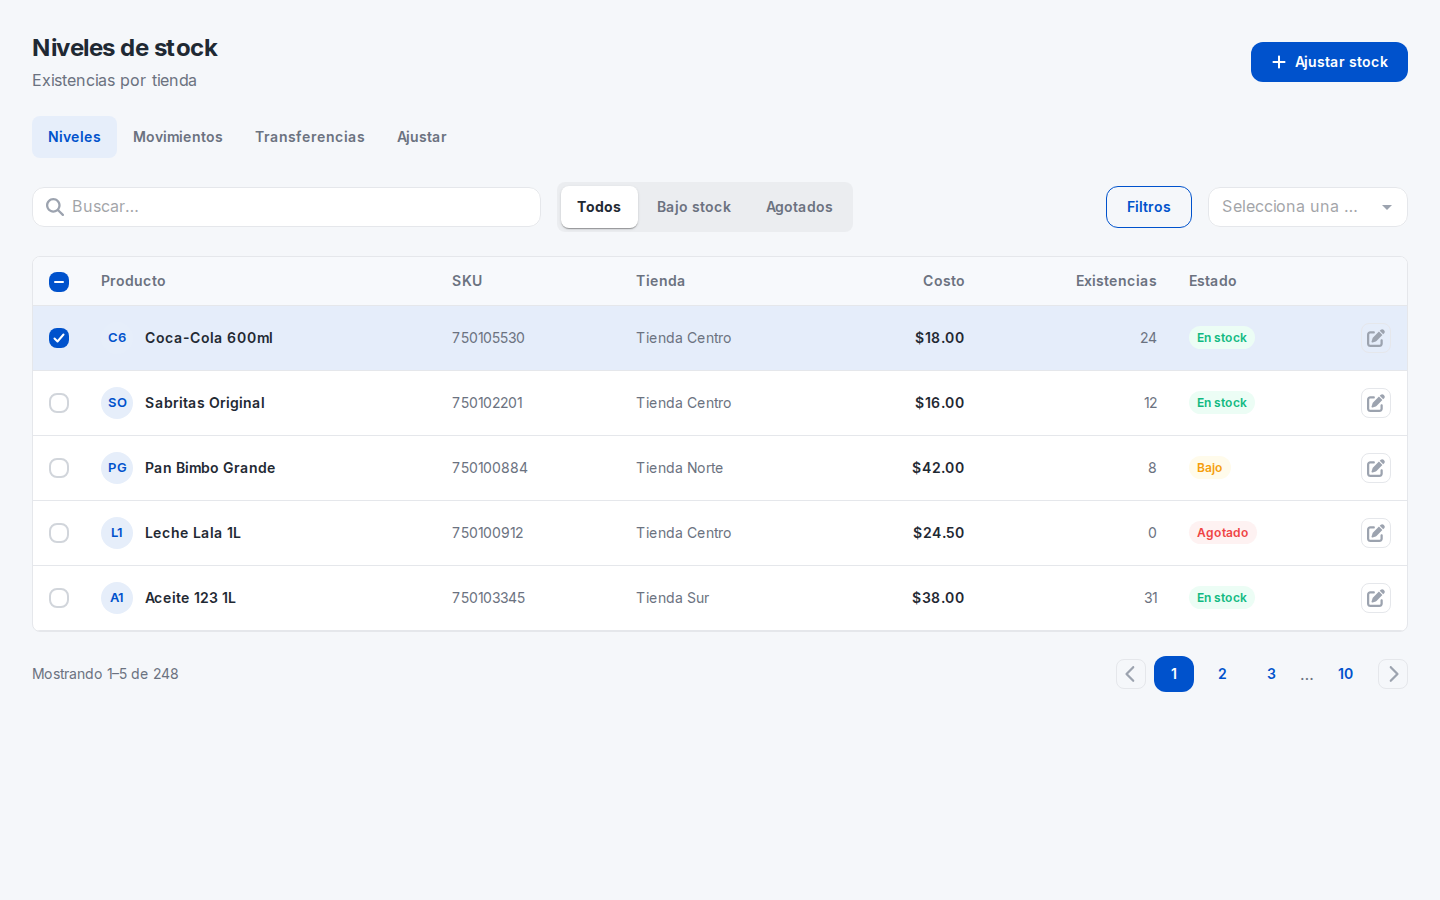Check the Sabritas Original row checkbox

point(59,403)
